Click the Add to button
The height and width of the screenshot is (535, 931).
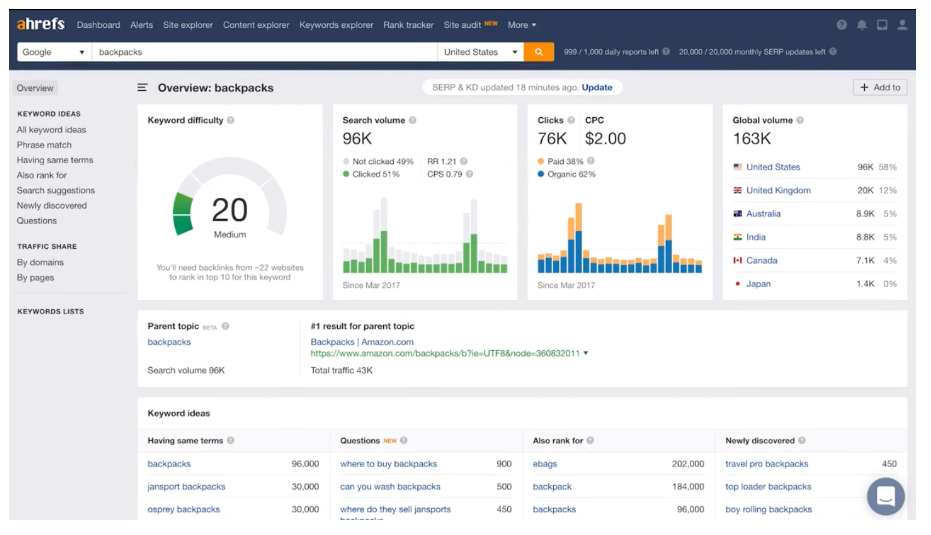click(x=880, y=88)
